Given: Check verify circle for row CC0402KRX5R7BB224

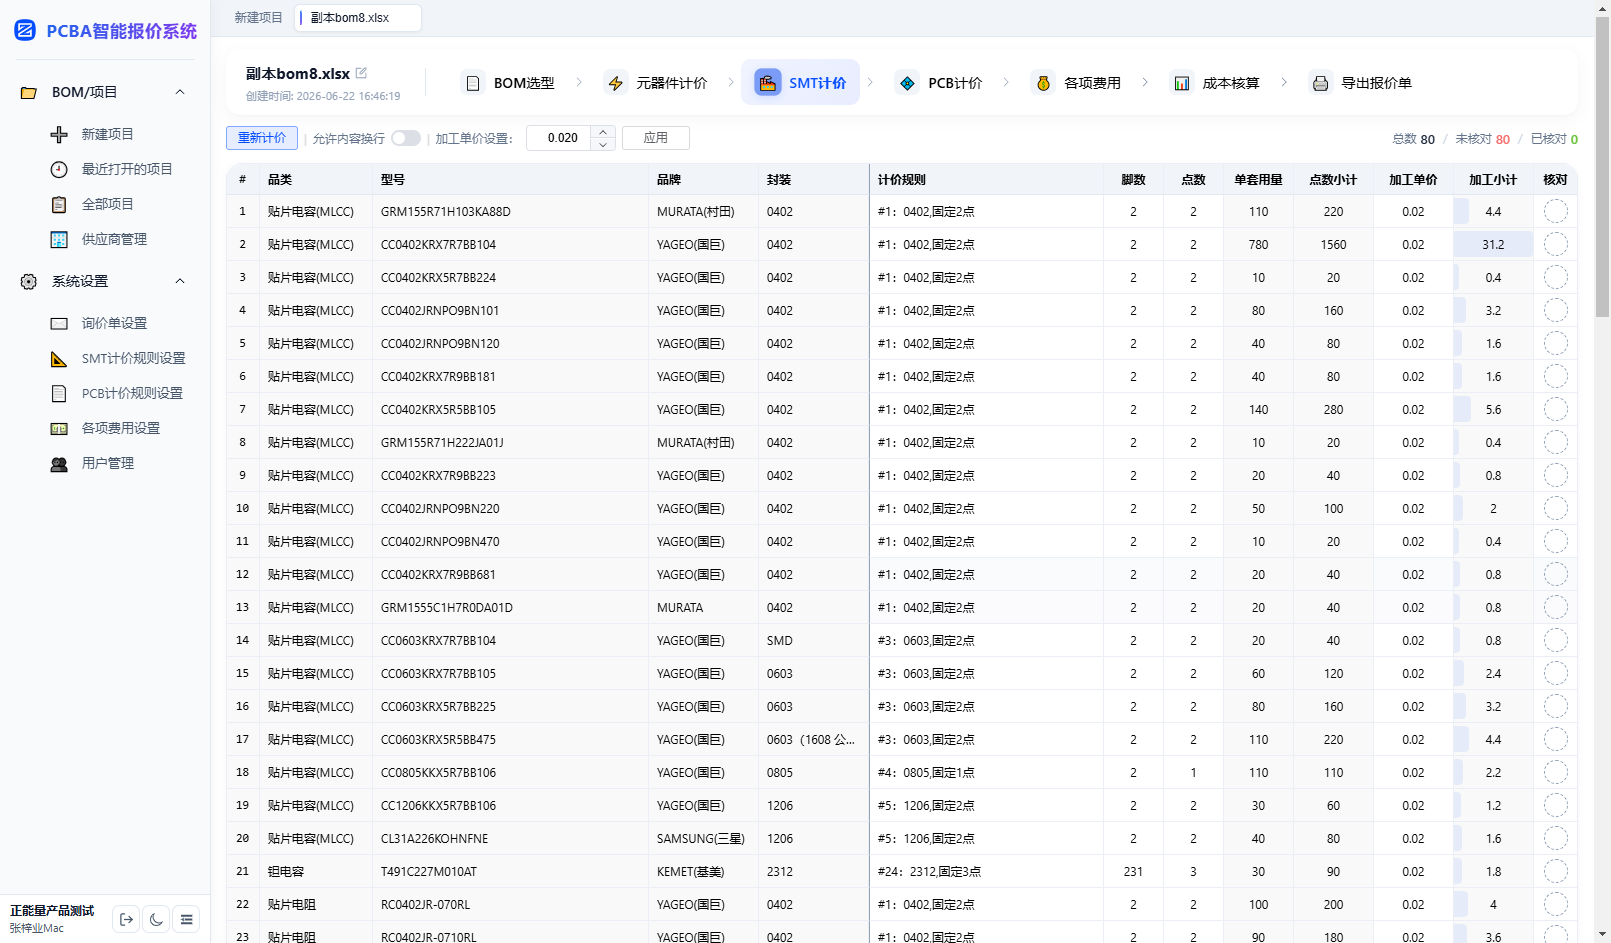Looking at the screenshot, I should (x=1556, y=277).
